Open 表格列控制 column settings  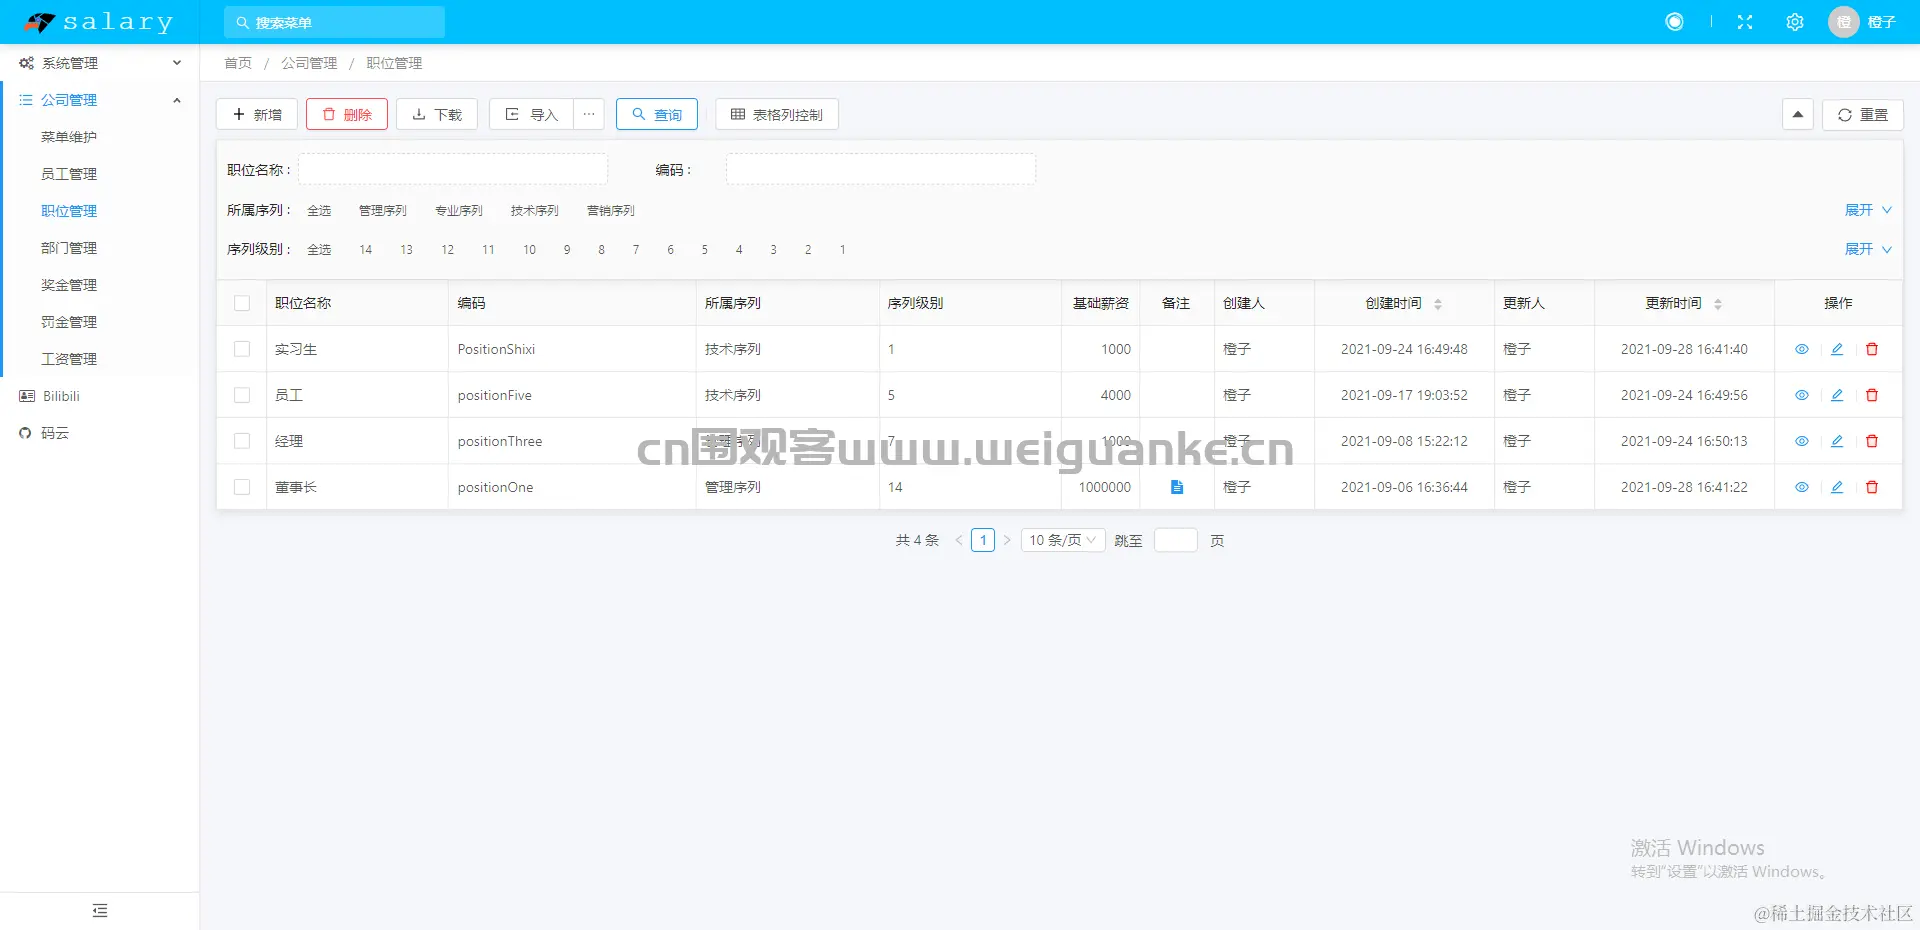pos(777,114)
